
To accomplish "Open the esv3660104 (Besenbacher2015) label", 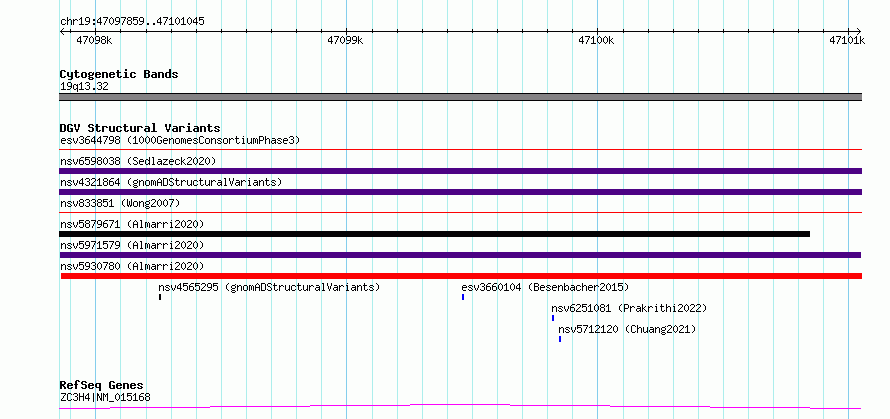I will tap(545, 287).
